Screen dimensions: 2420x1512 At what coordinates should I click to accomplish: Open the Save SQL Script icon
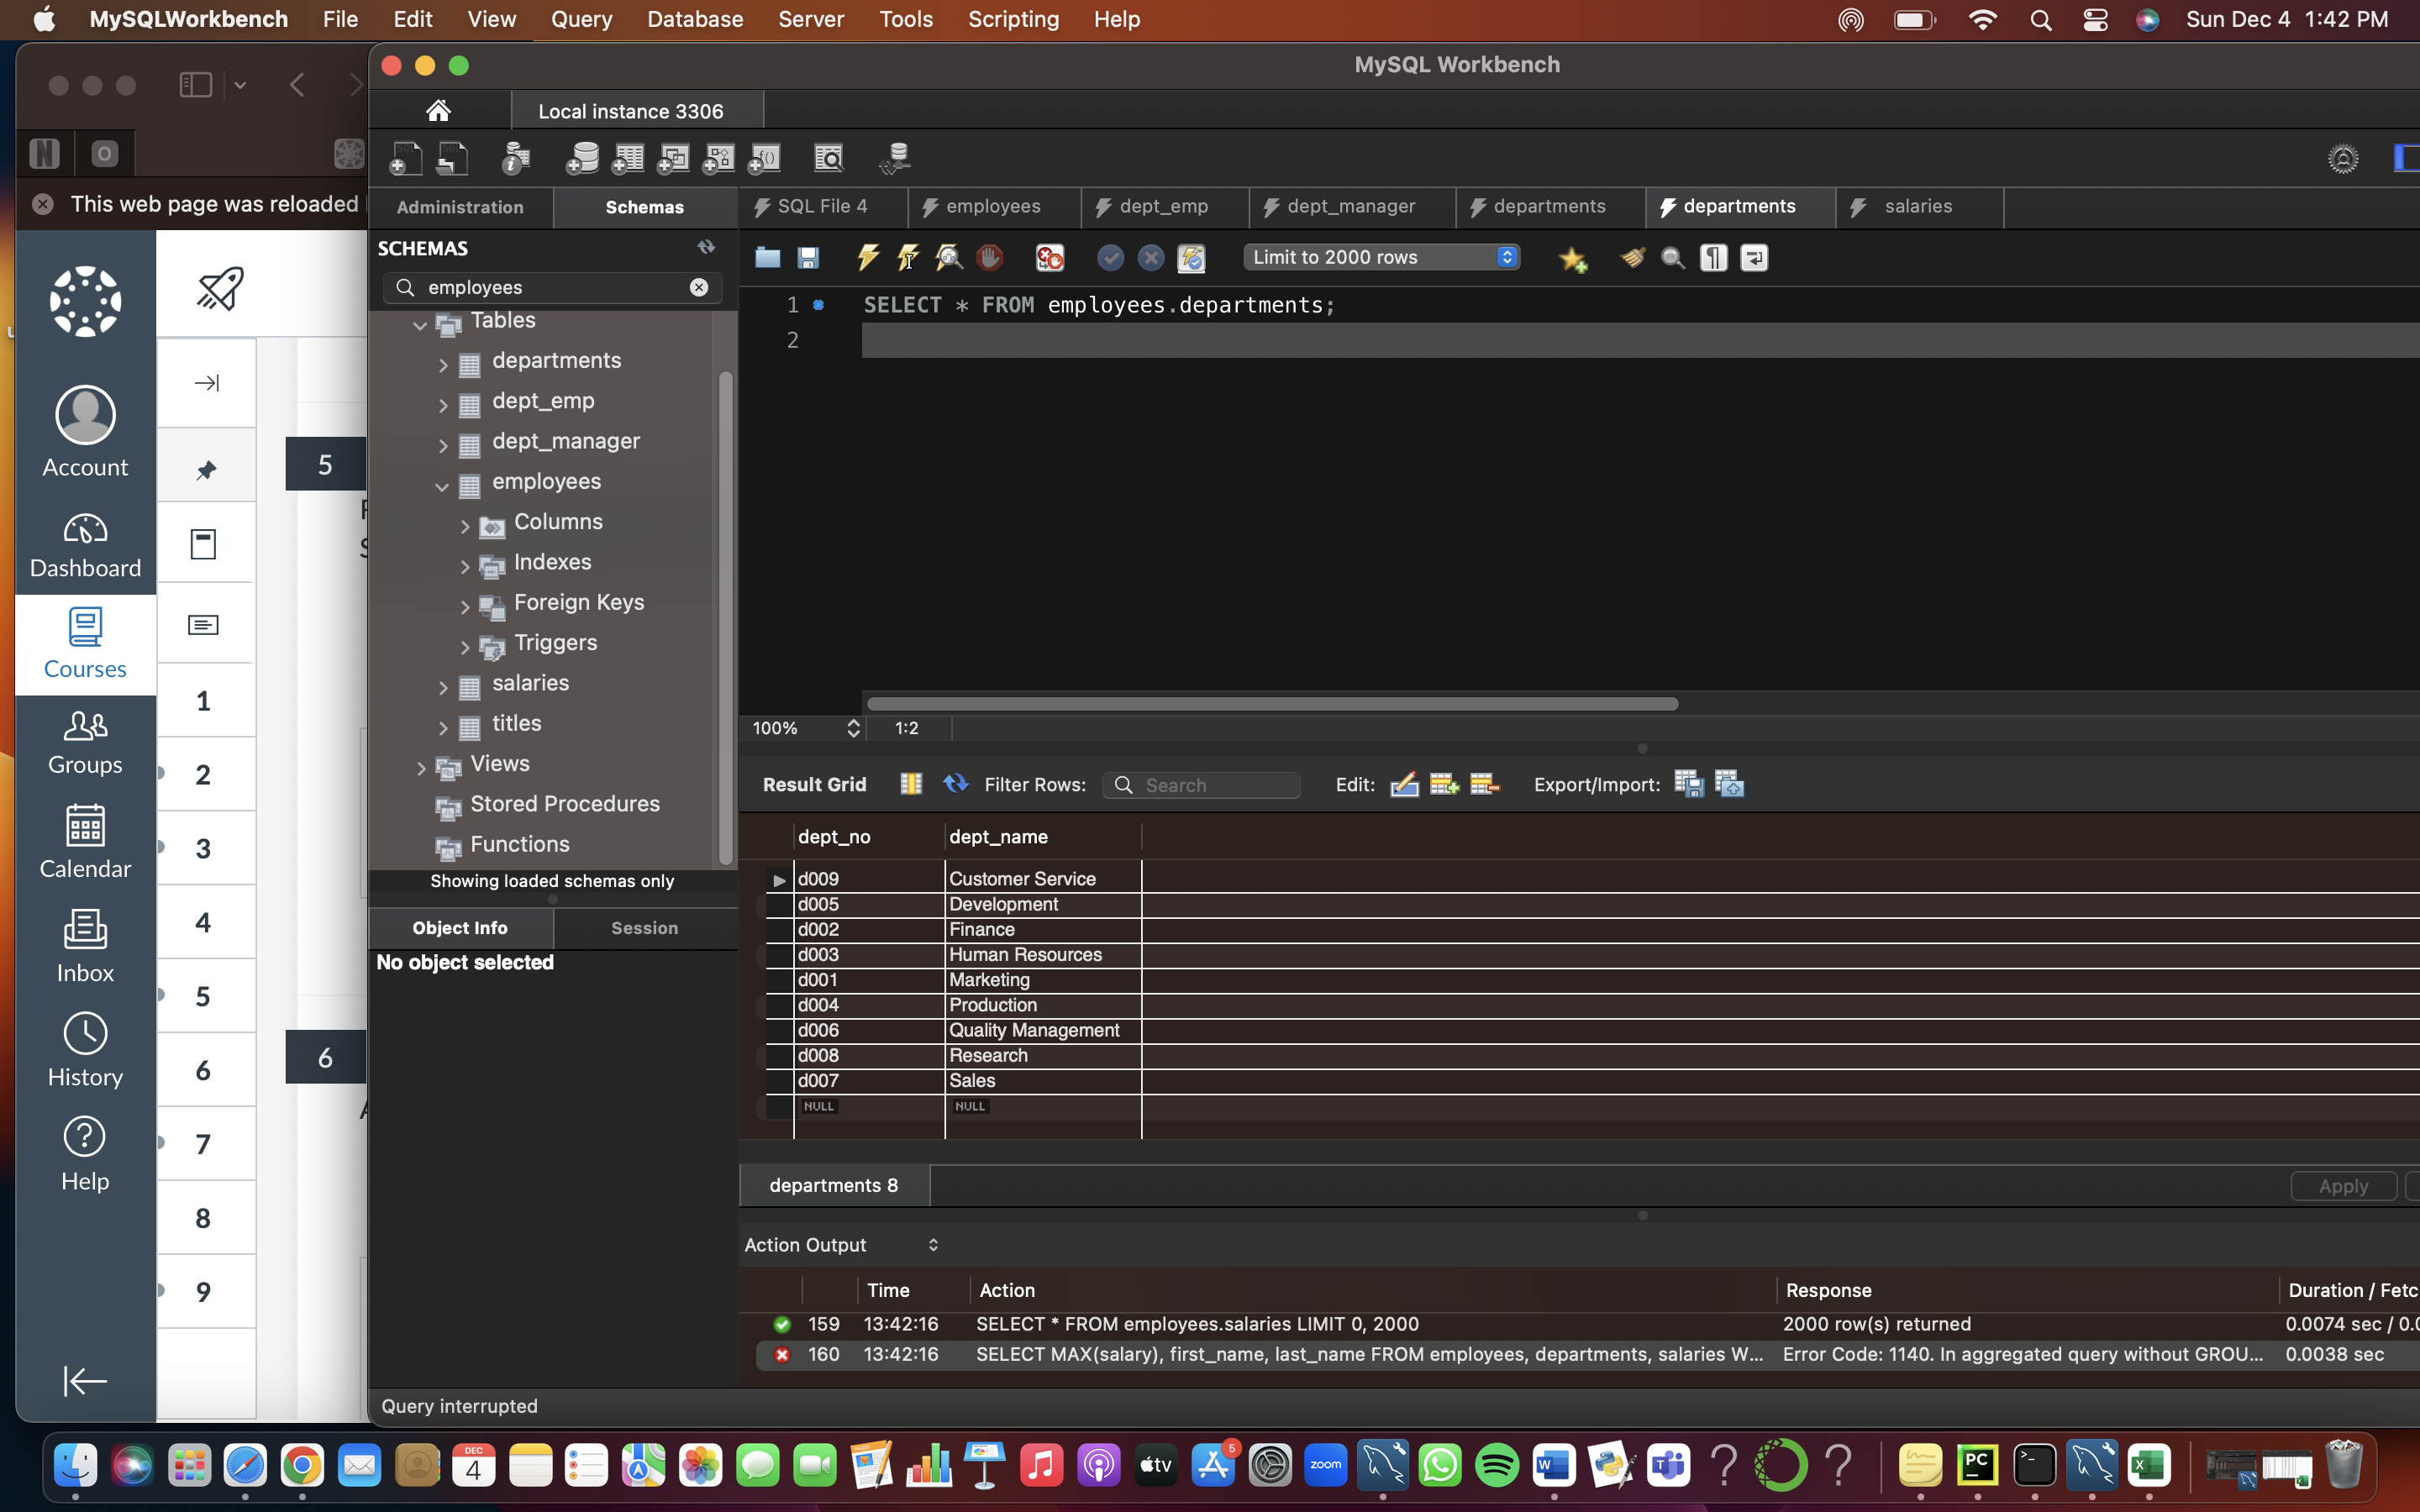tap(808, 257)
